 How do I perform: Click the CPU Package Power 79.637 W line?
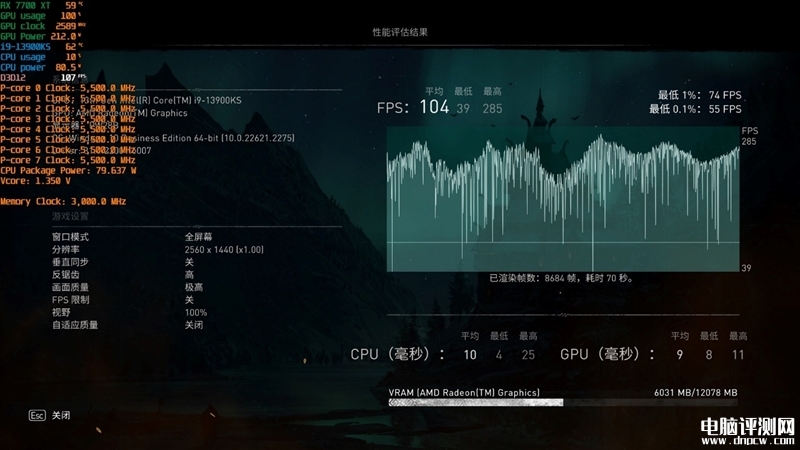(x=68, y=170)
